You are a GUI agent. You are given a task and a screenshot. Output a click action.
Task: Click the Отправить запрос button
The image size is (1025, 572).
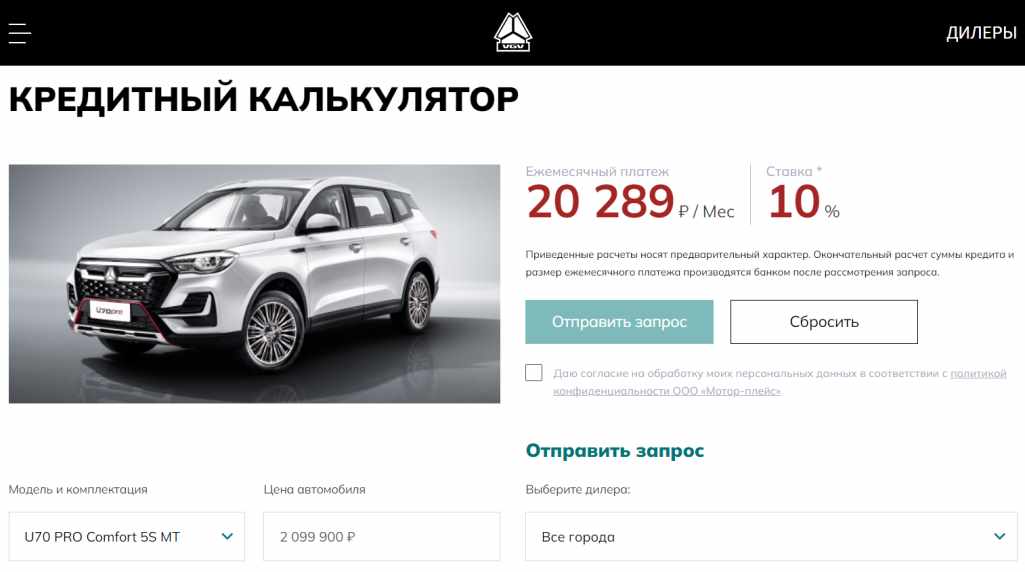619,322
